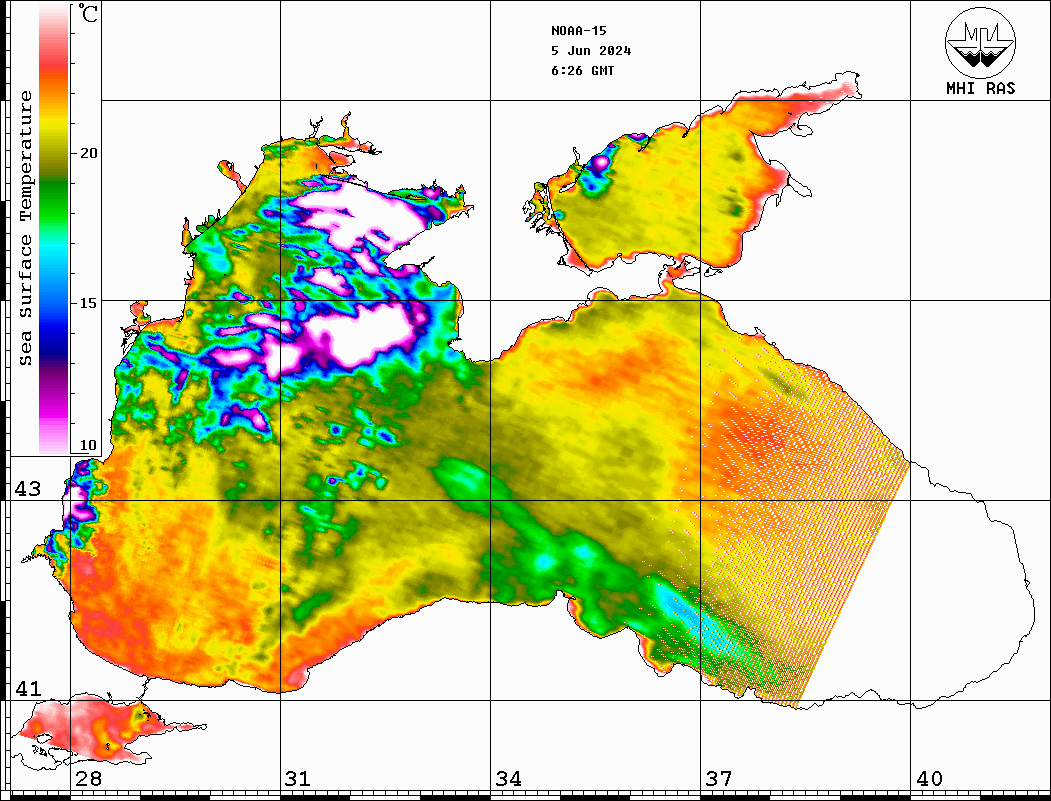Click the '10' tick label on legend
This screenshot has height=801, width=1051.
(88, 445)
